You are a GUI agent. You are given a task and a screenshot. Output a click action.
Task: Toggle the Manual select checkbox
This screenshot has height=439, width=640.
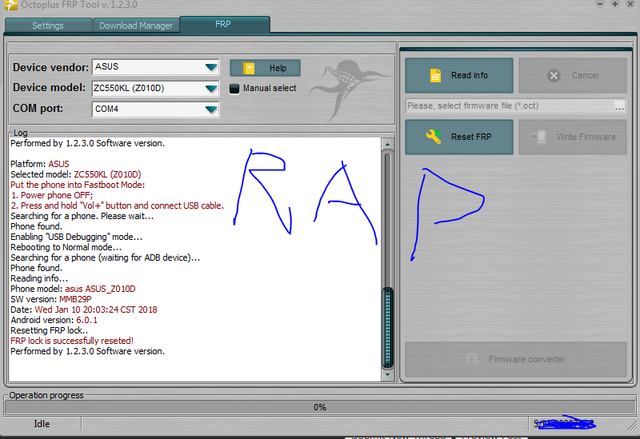tap(234, 89)
